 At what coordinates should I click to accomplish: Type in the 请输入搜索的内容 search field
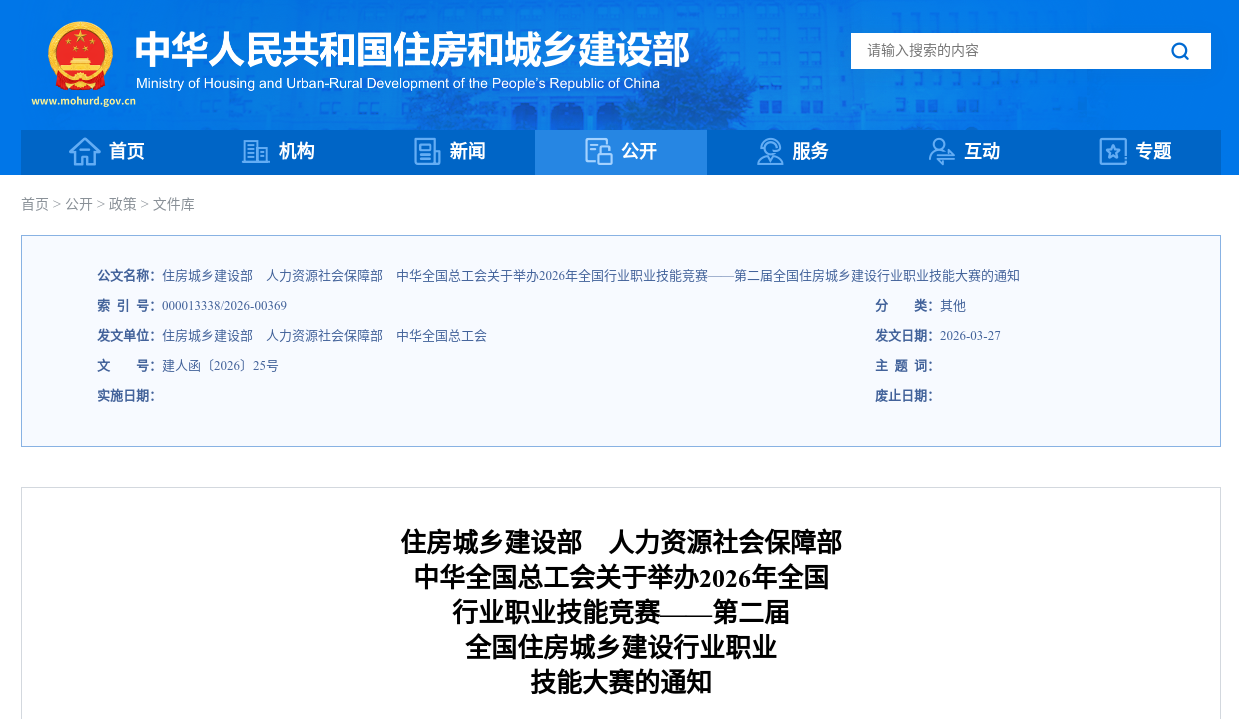point(1000,51)
